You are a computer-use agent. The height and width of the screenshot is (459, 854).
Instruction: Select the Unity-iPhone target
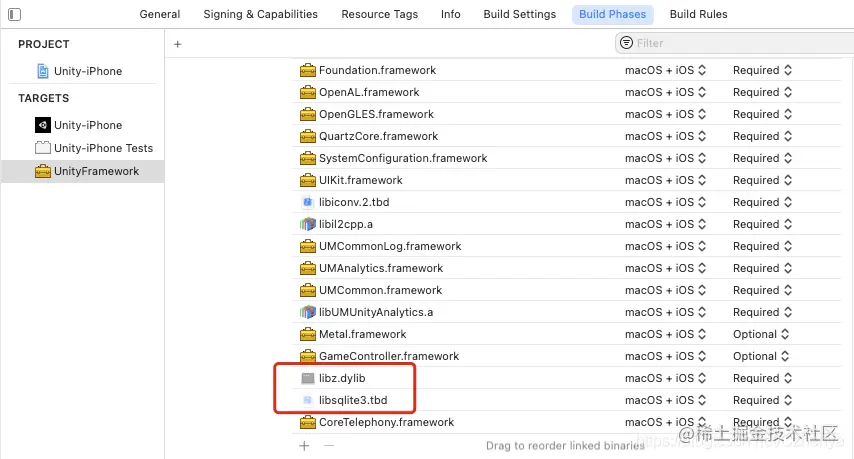[x=88, y=125]
